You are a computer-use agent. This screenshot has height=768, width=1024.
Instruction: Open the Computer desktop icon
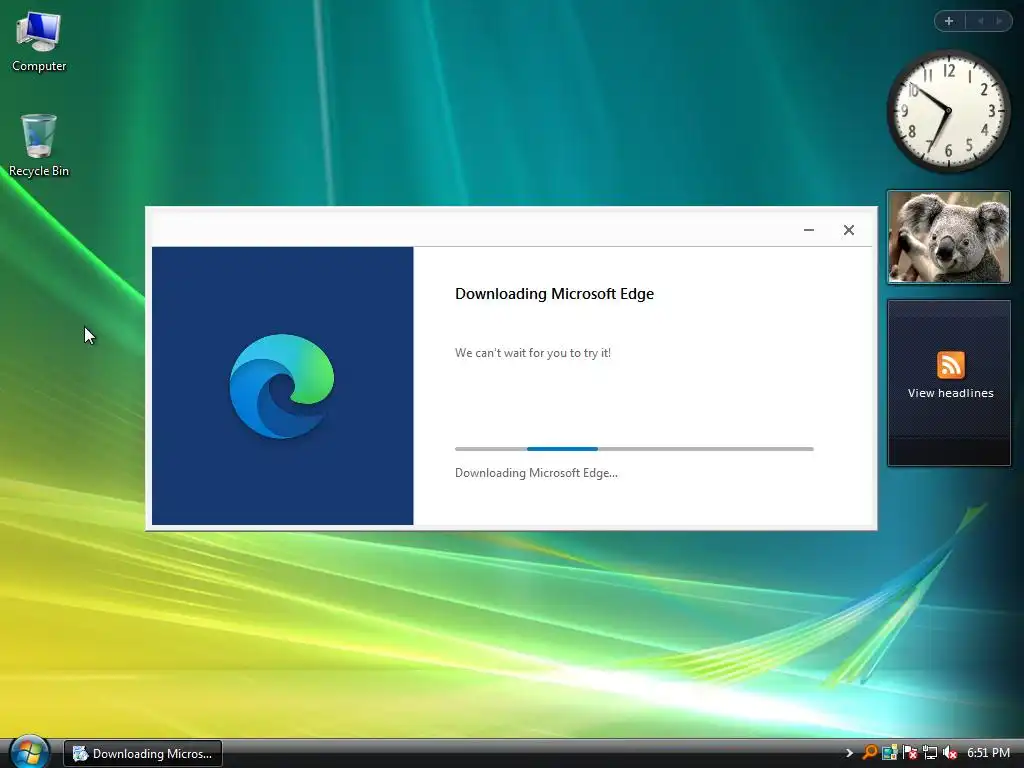(39, 42)
